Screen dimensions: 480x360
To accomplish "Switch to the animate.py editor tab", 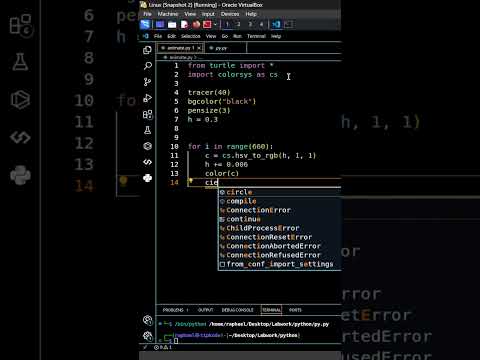I will pyautogui.click(x=179, y=48).
